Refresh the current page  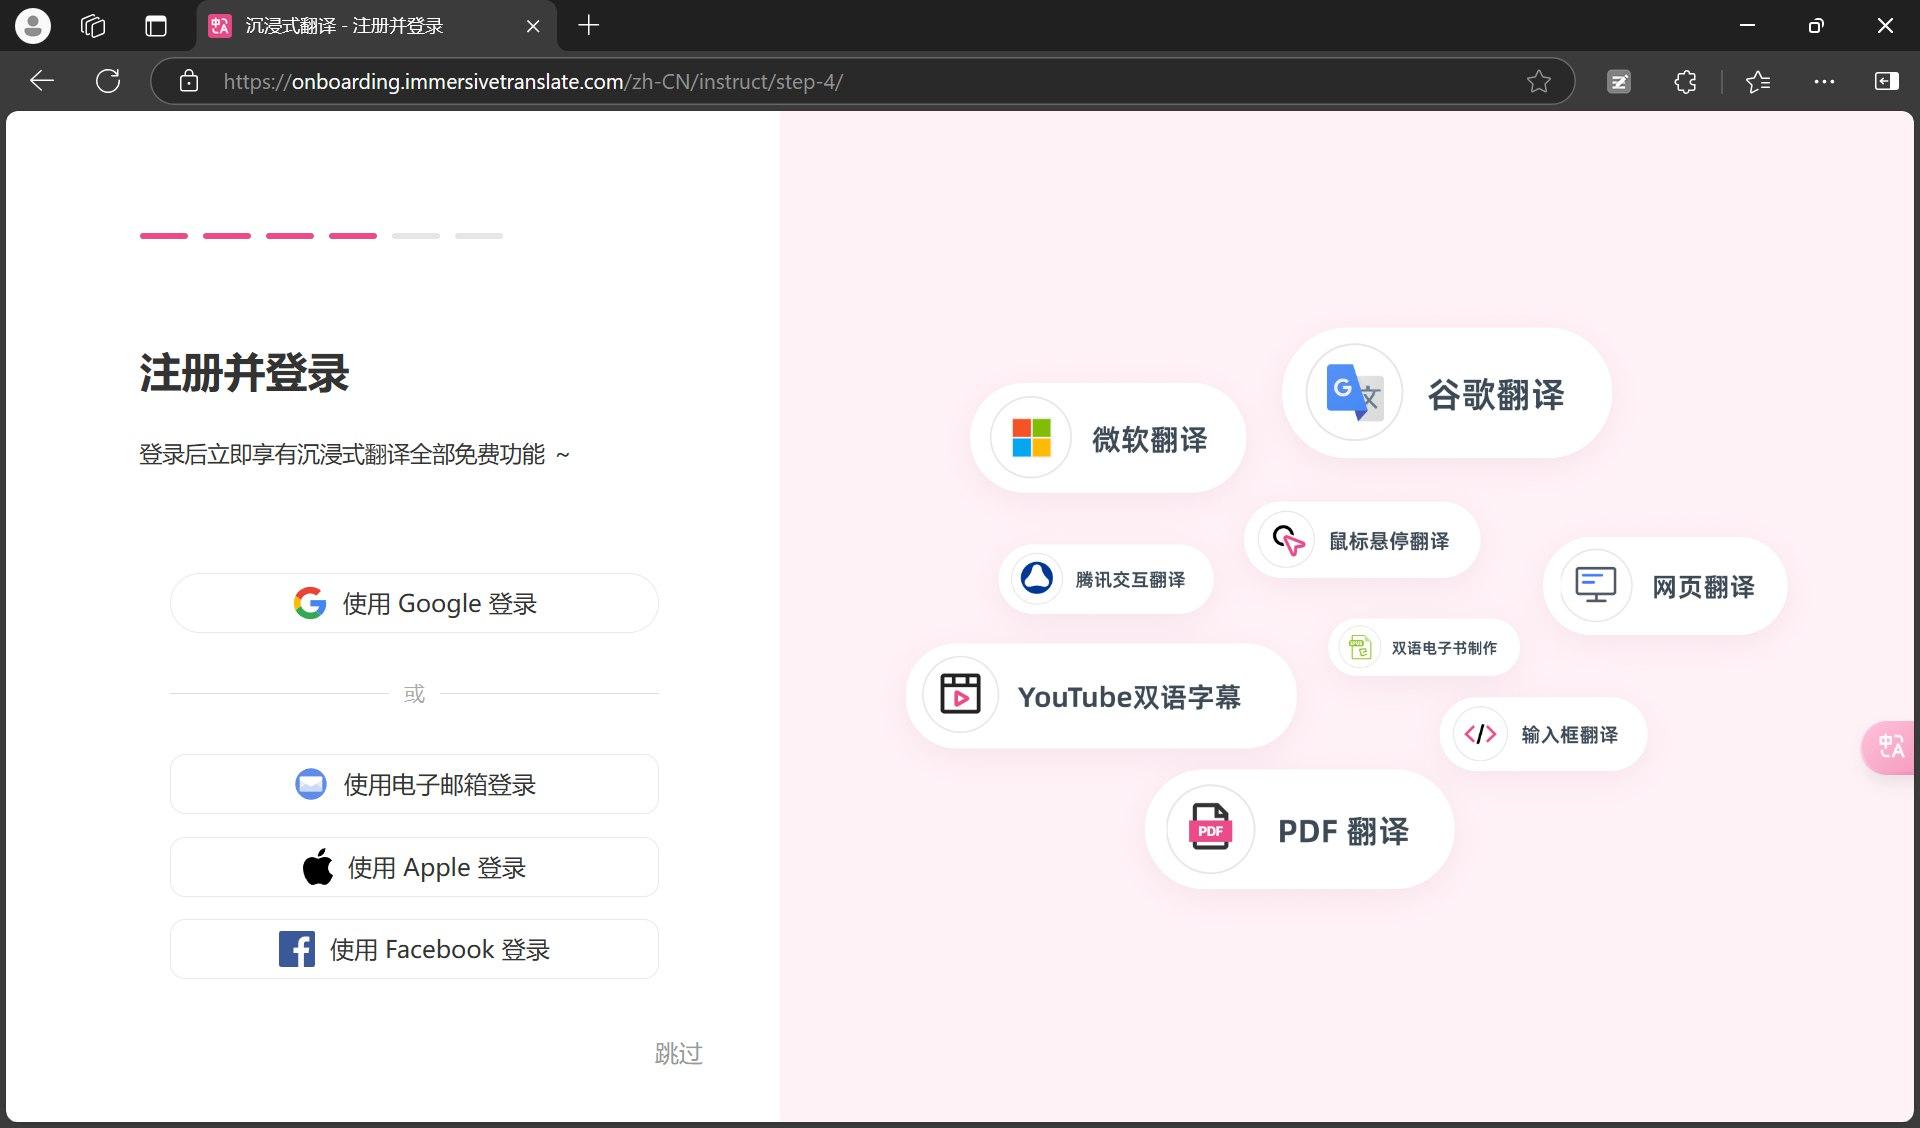(108, 82)
